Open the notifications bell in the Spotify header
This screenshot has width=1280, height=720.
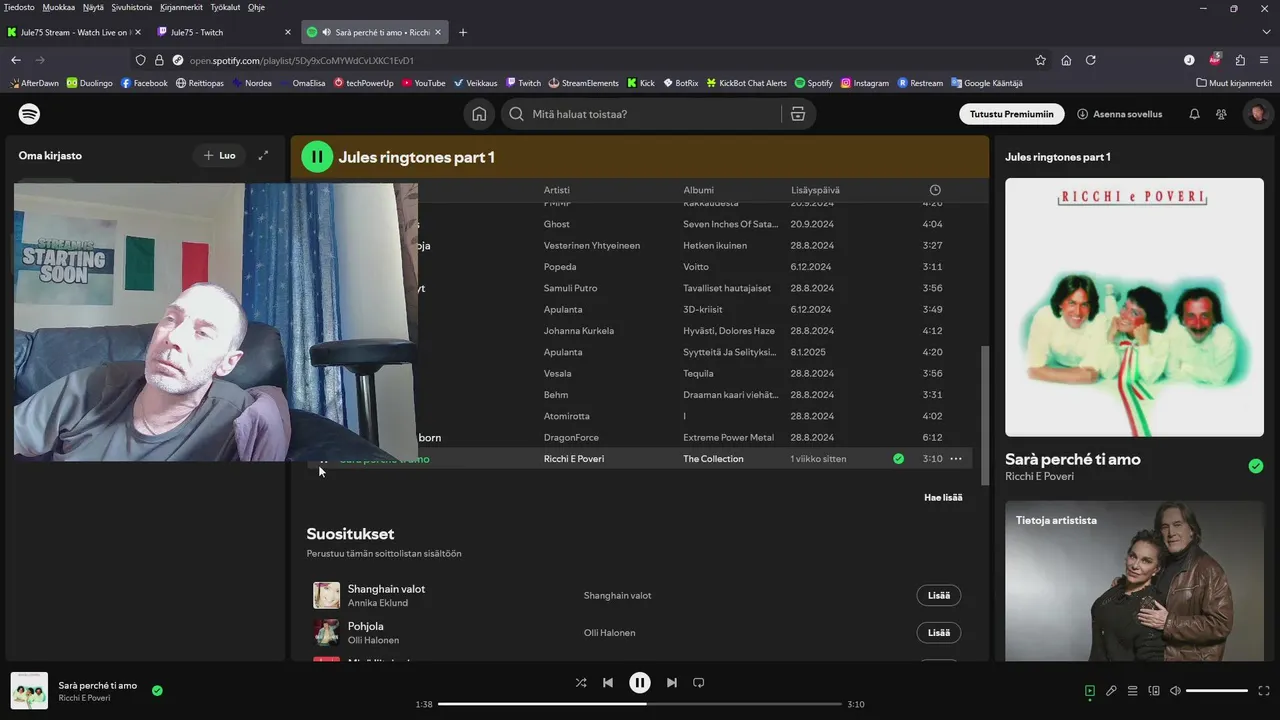[x=1194, y=114]
